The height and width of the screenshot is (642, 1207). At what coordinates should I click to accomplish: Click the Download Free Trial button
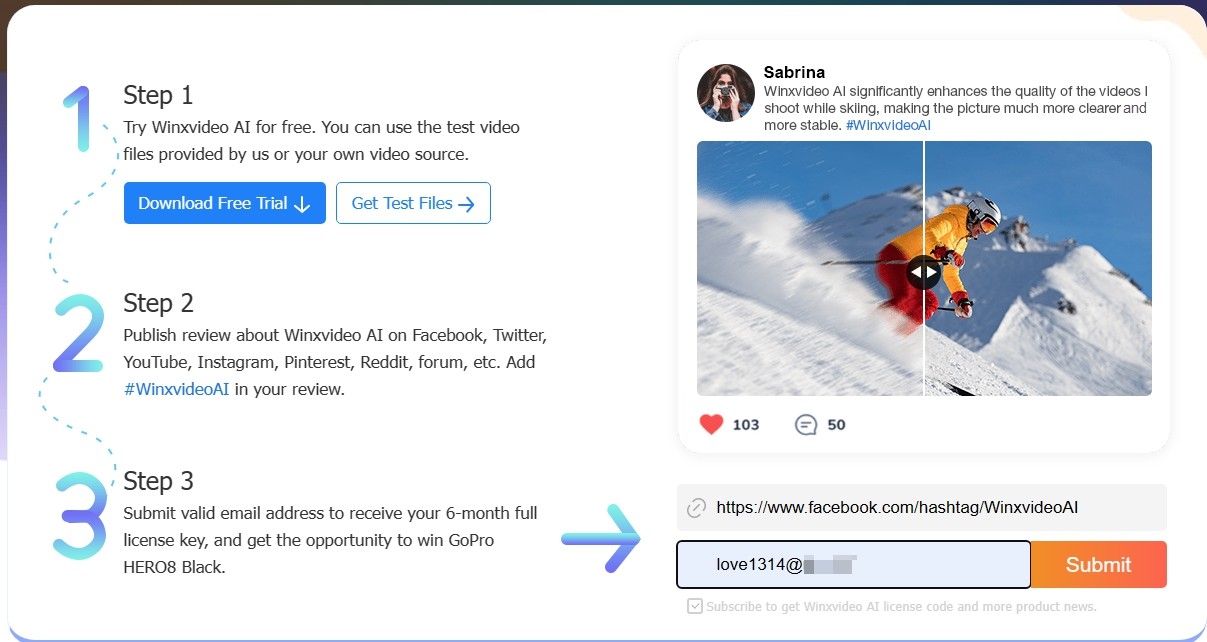click(x=225, y=203)
